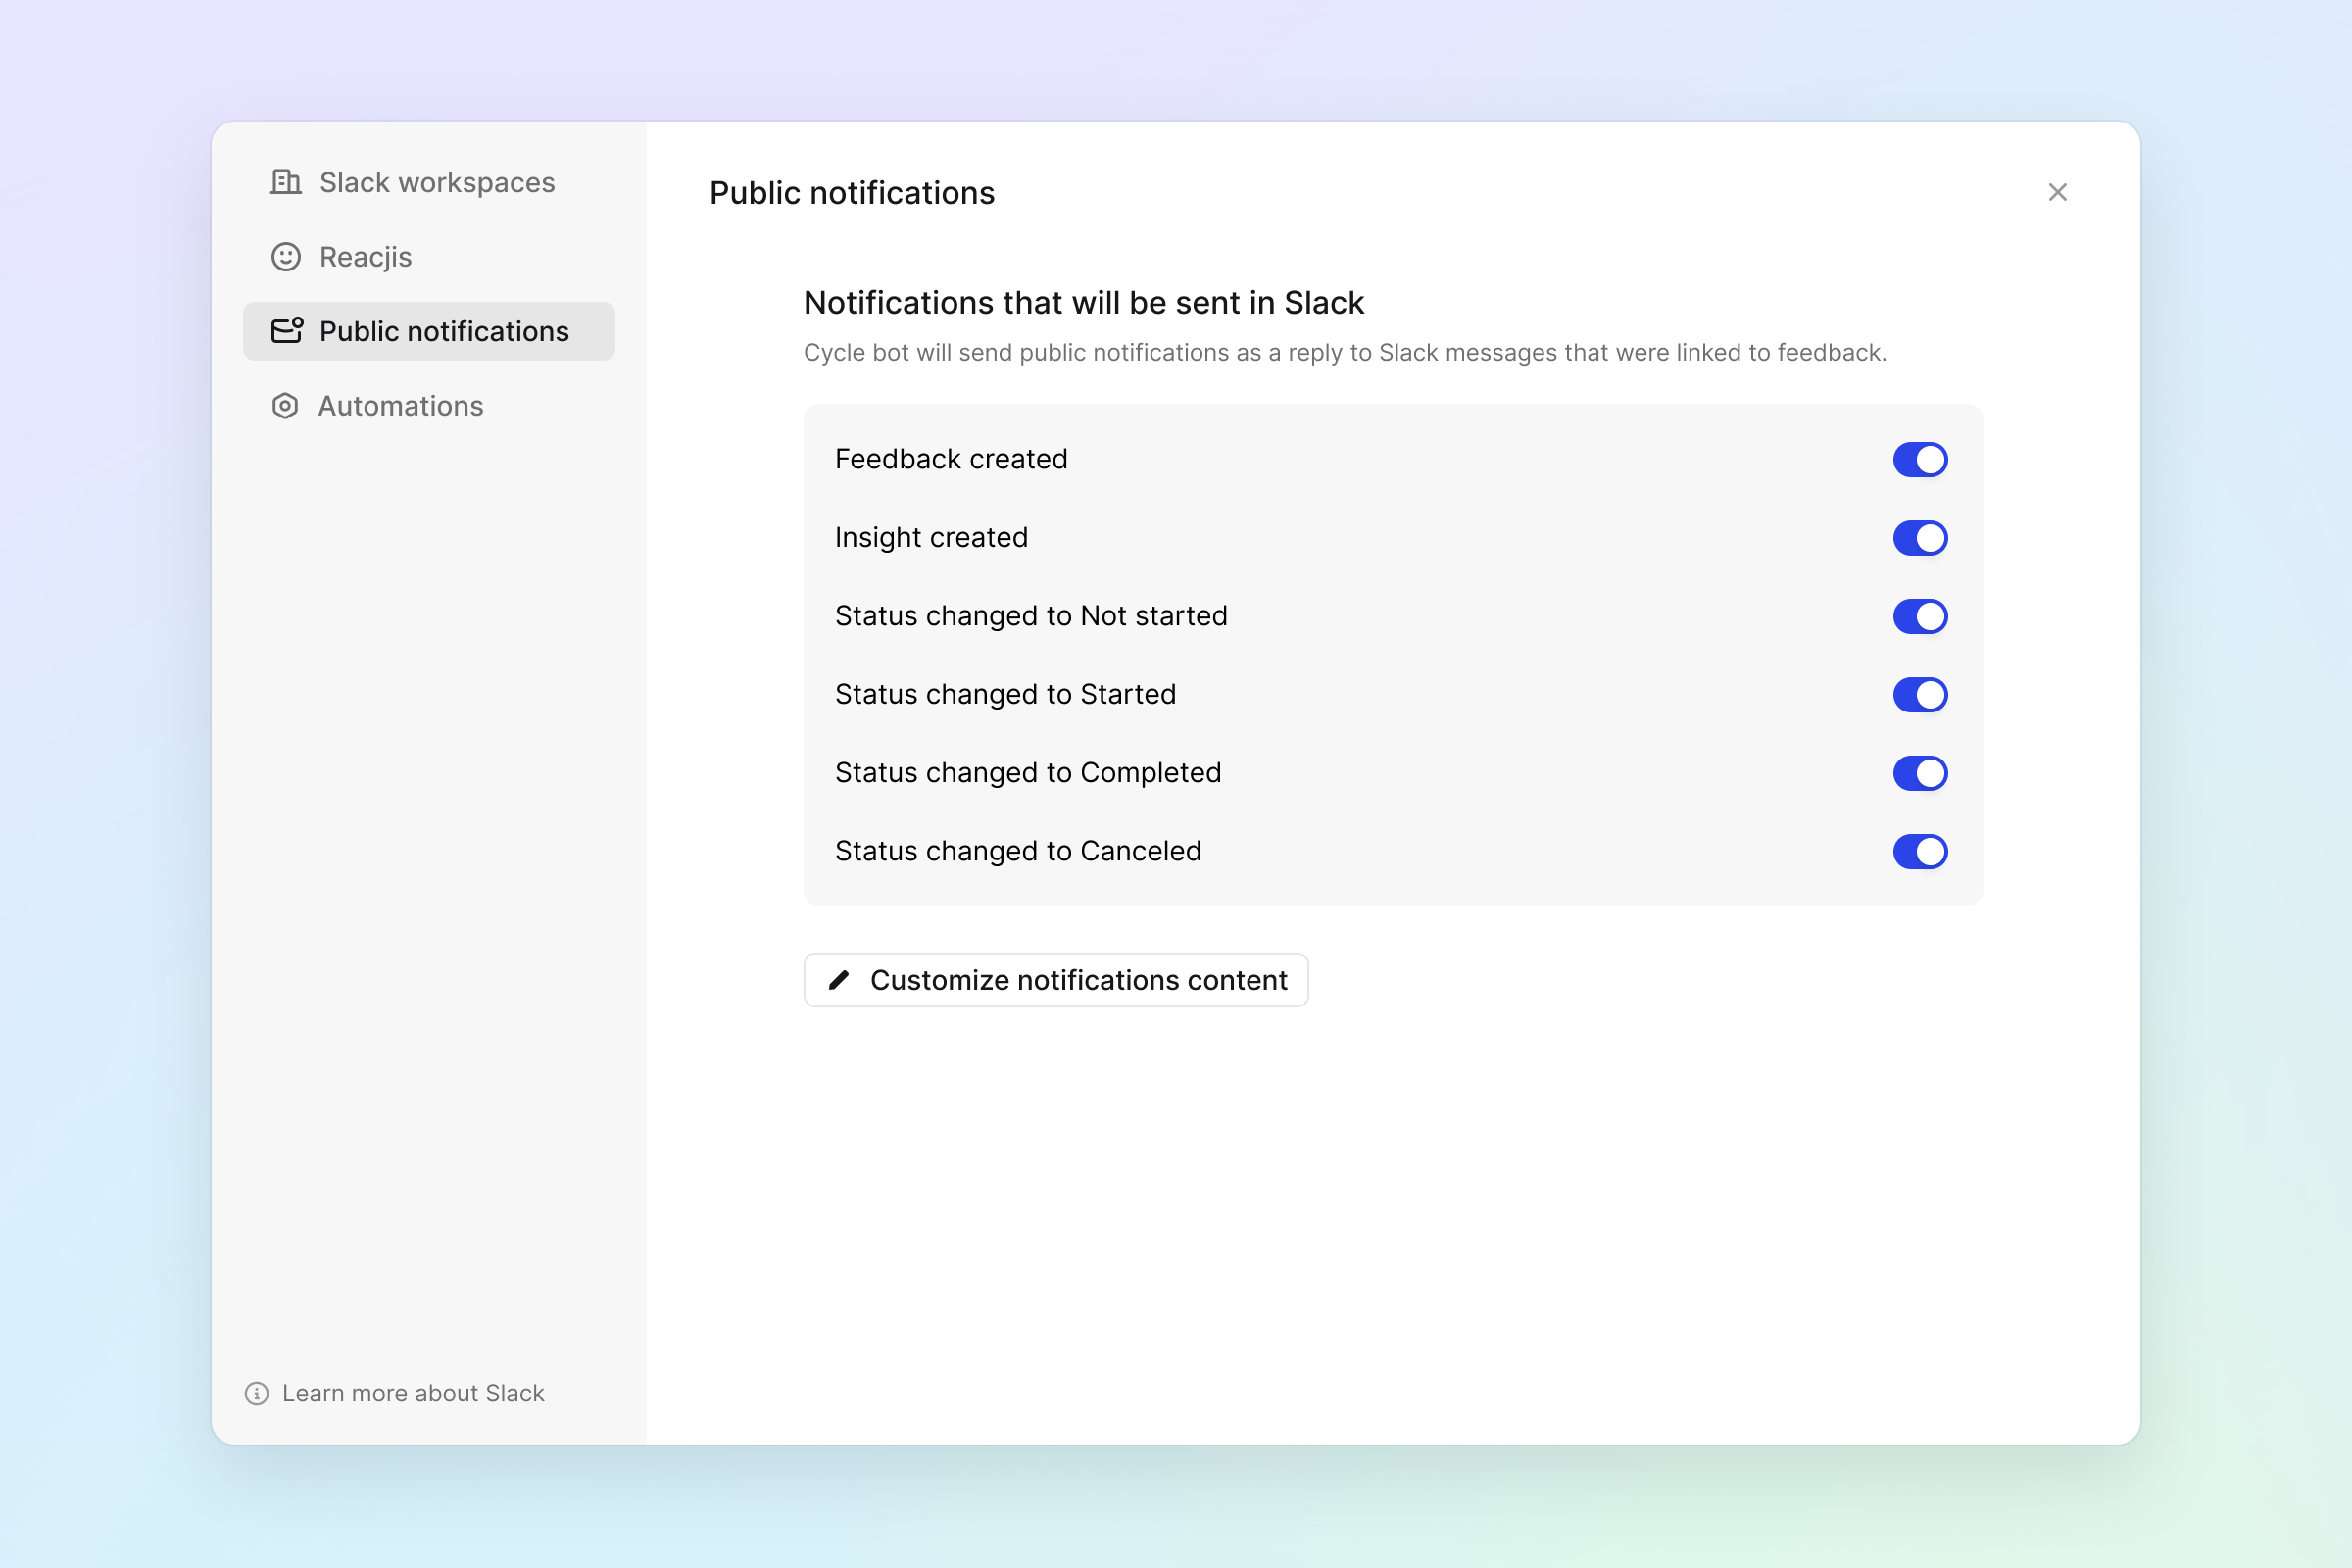2352x1568 pixels.
Task: Click the Status changed to Started label
Action: (1005, 694)
